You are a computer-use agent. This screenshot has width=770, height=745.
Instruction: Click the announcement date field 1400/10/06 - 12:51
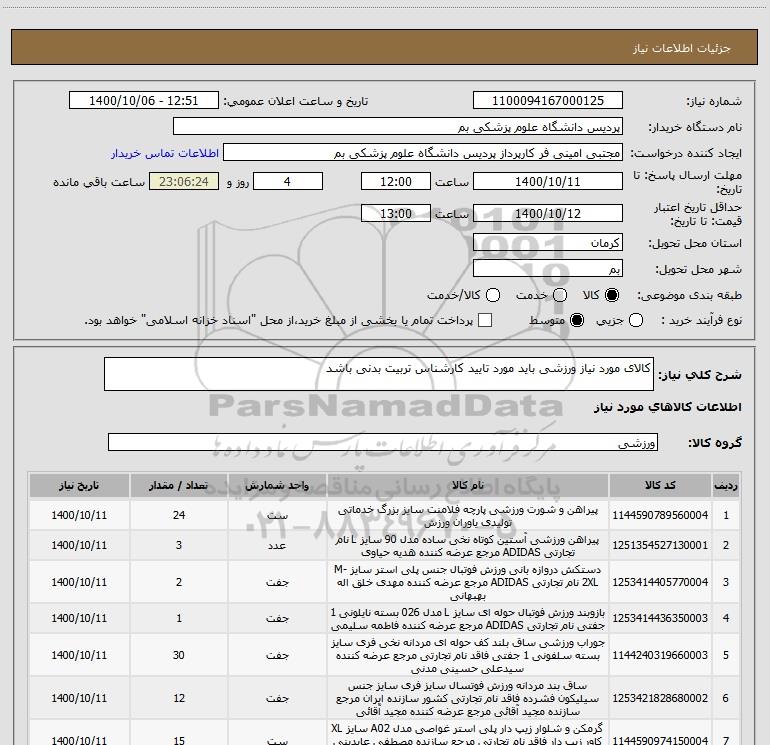143,101
